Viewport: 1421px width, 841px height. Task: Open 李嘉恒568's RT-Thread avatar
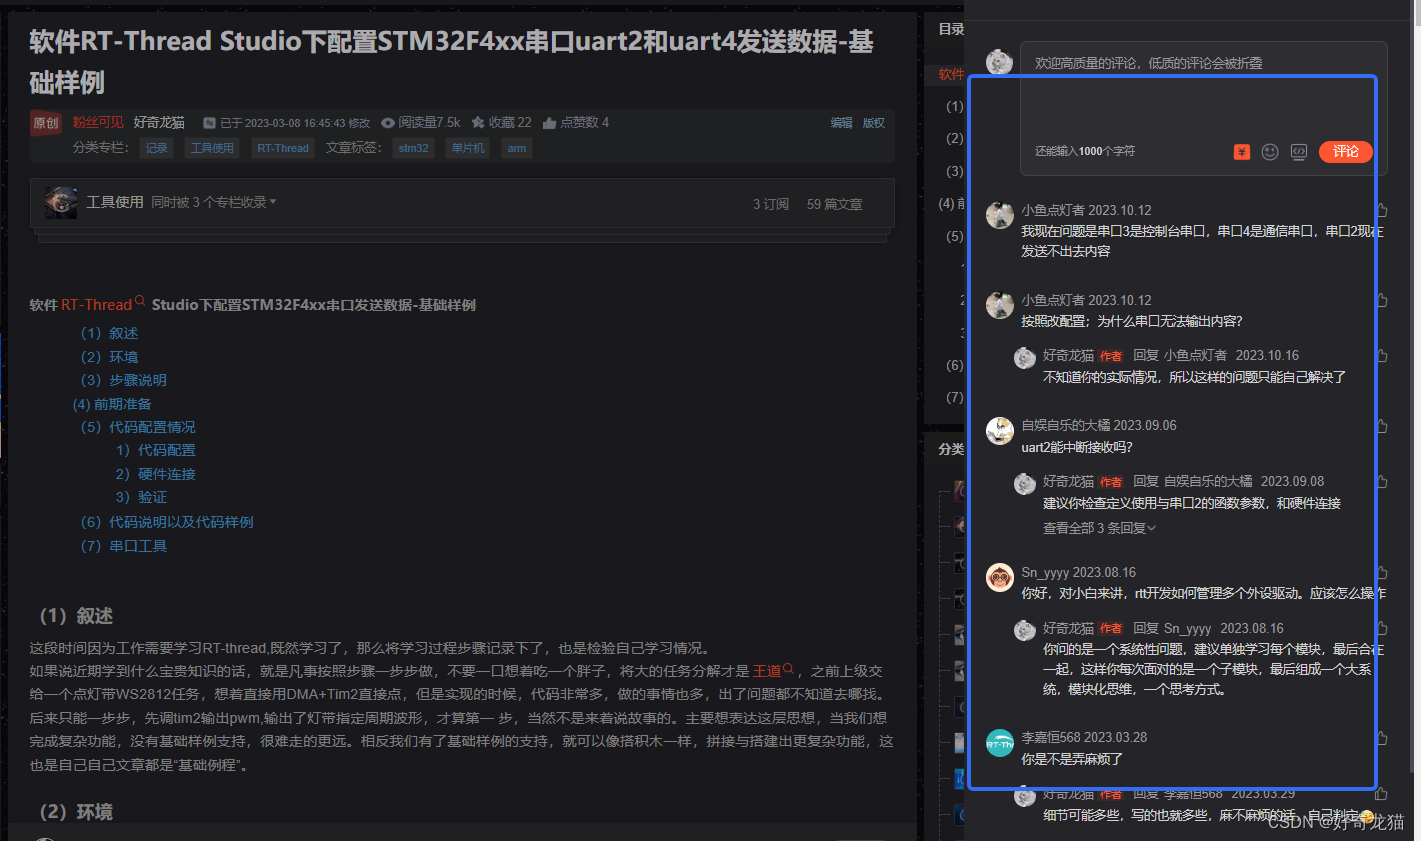coord(1000,743)
